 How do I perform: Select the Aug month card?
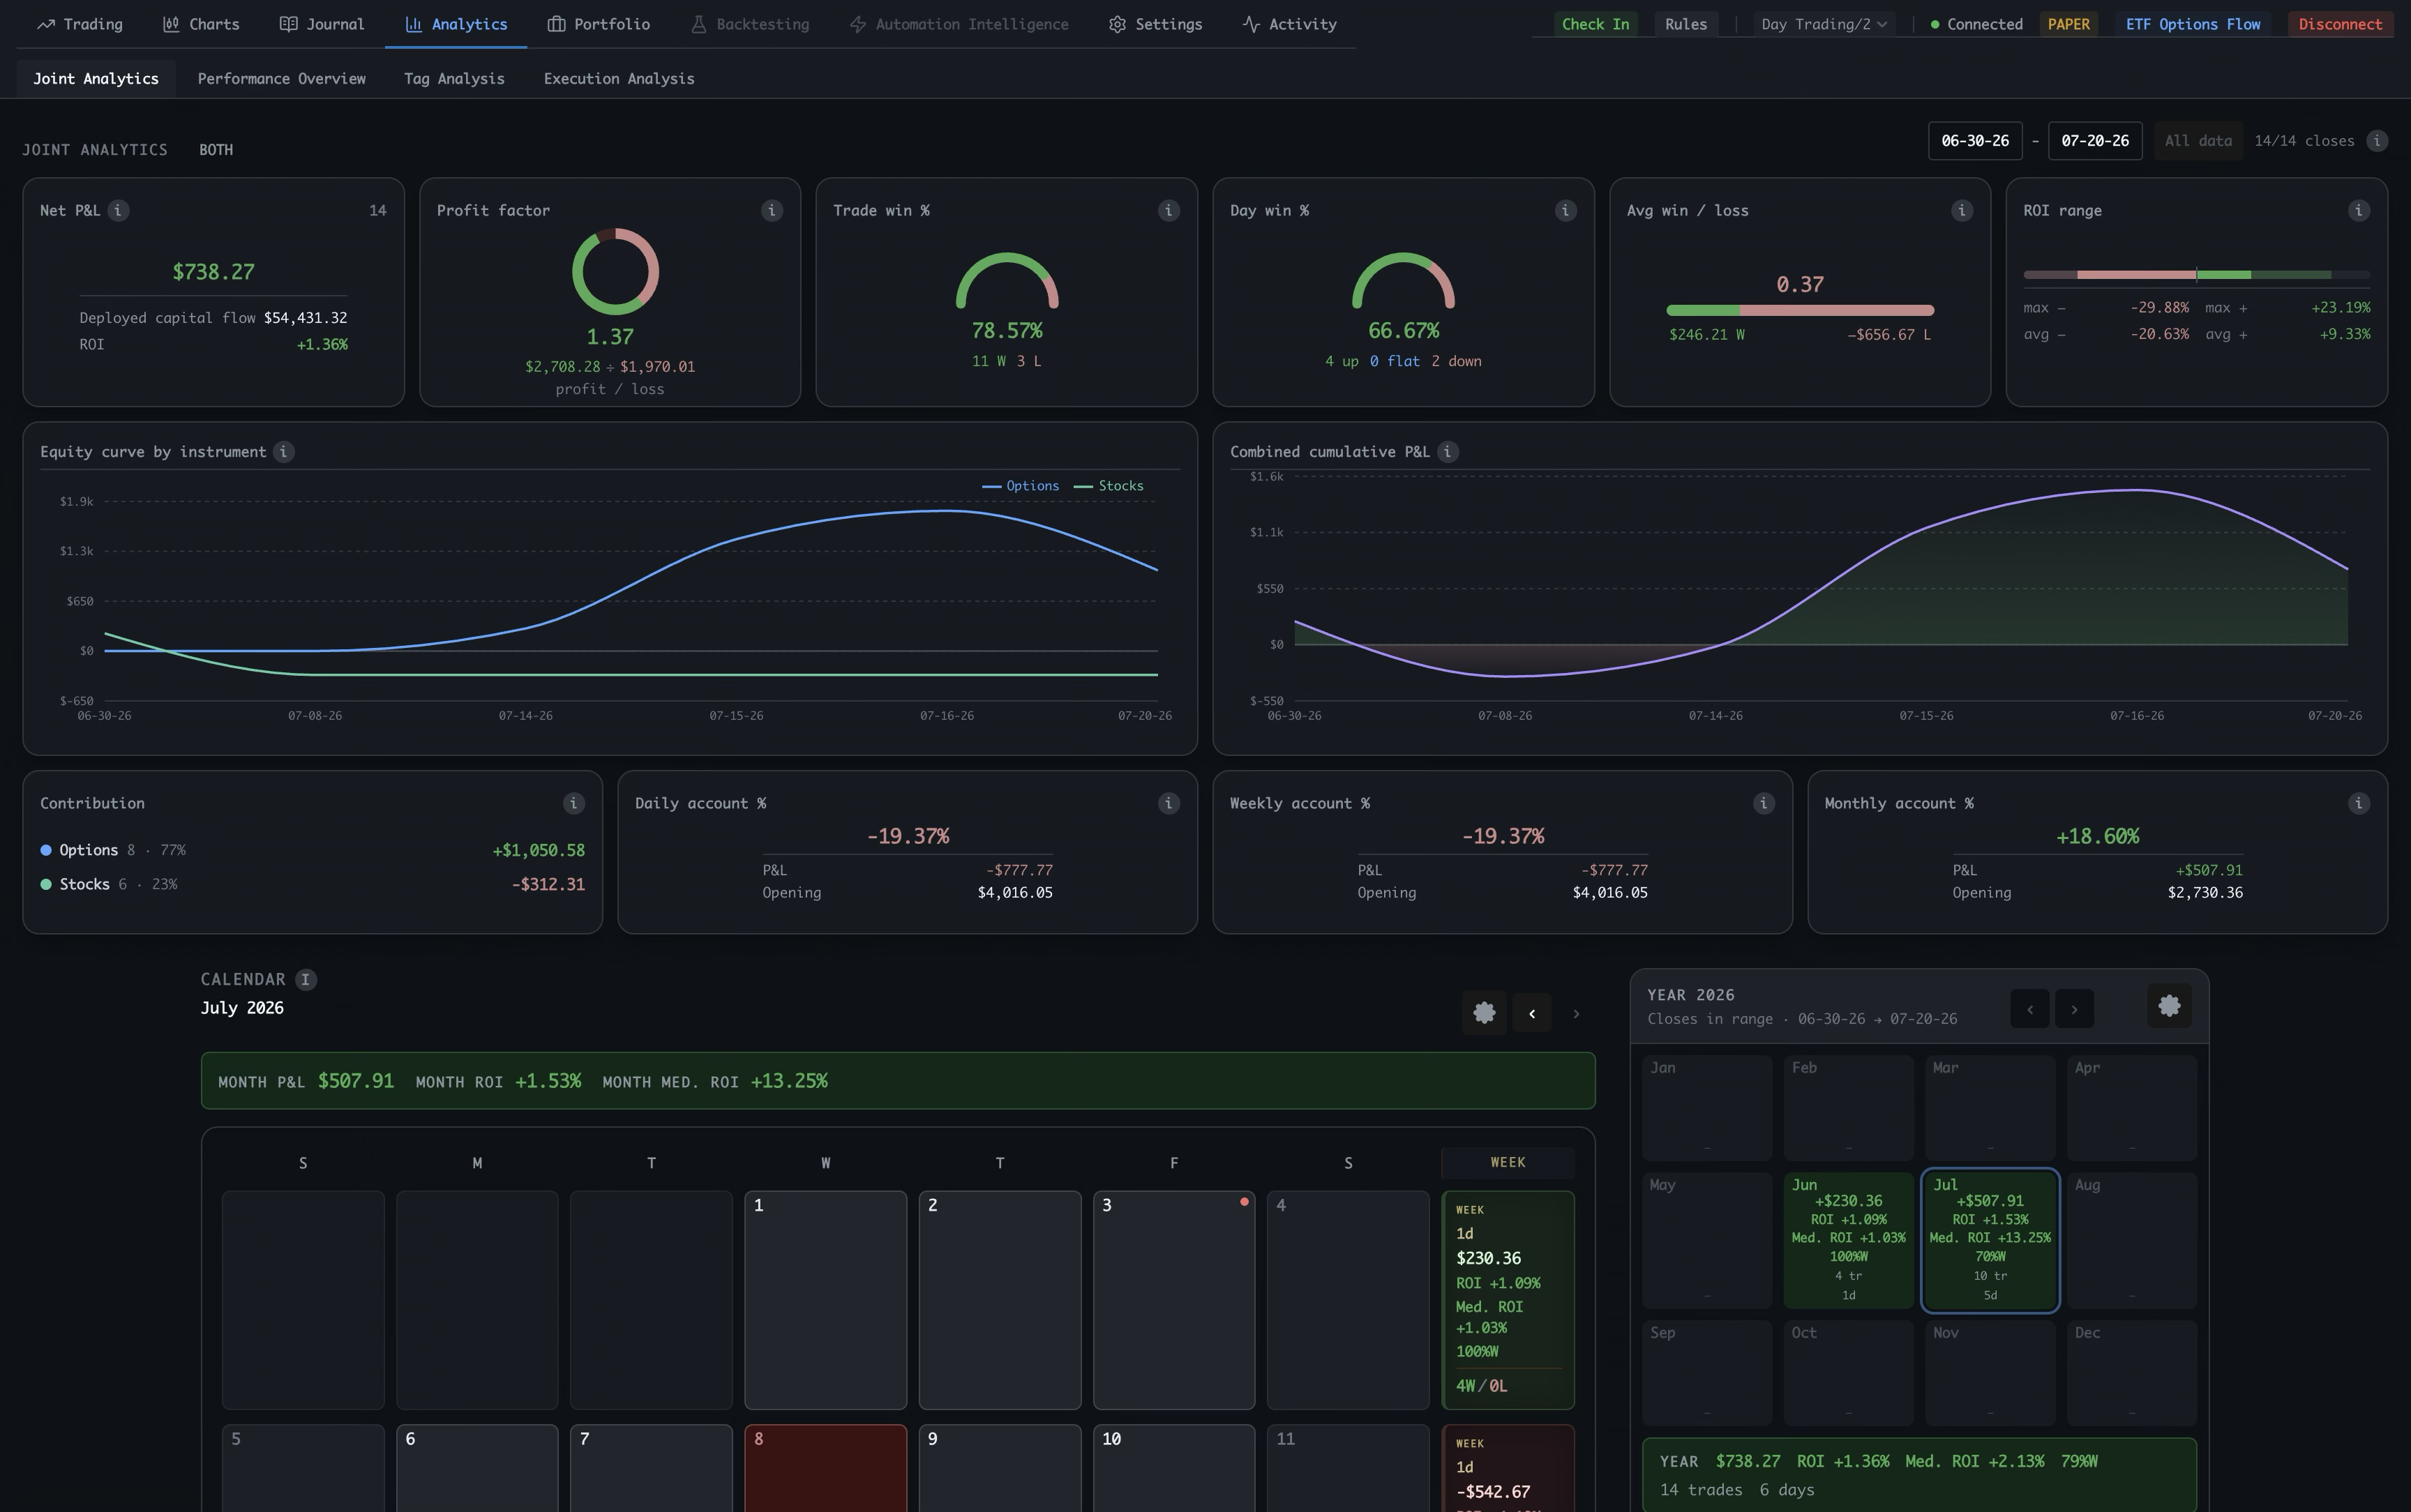(x=2132, y=1240)
